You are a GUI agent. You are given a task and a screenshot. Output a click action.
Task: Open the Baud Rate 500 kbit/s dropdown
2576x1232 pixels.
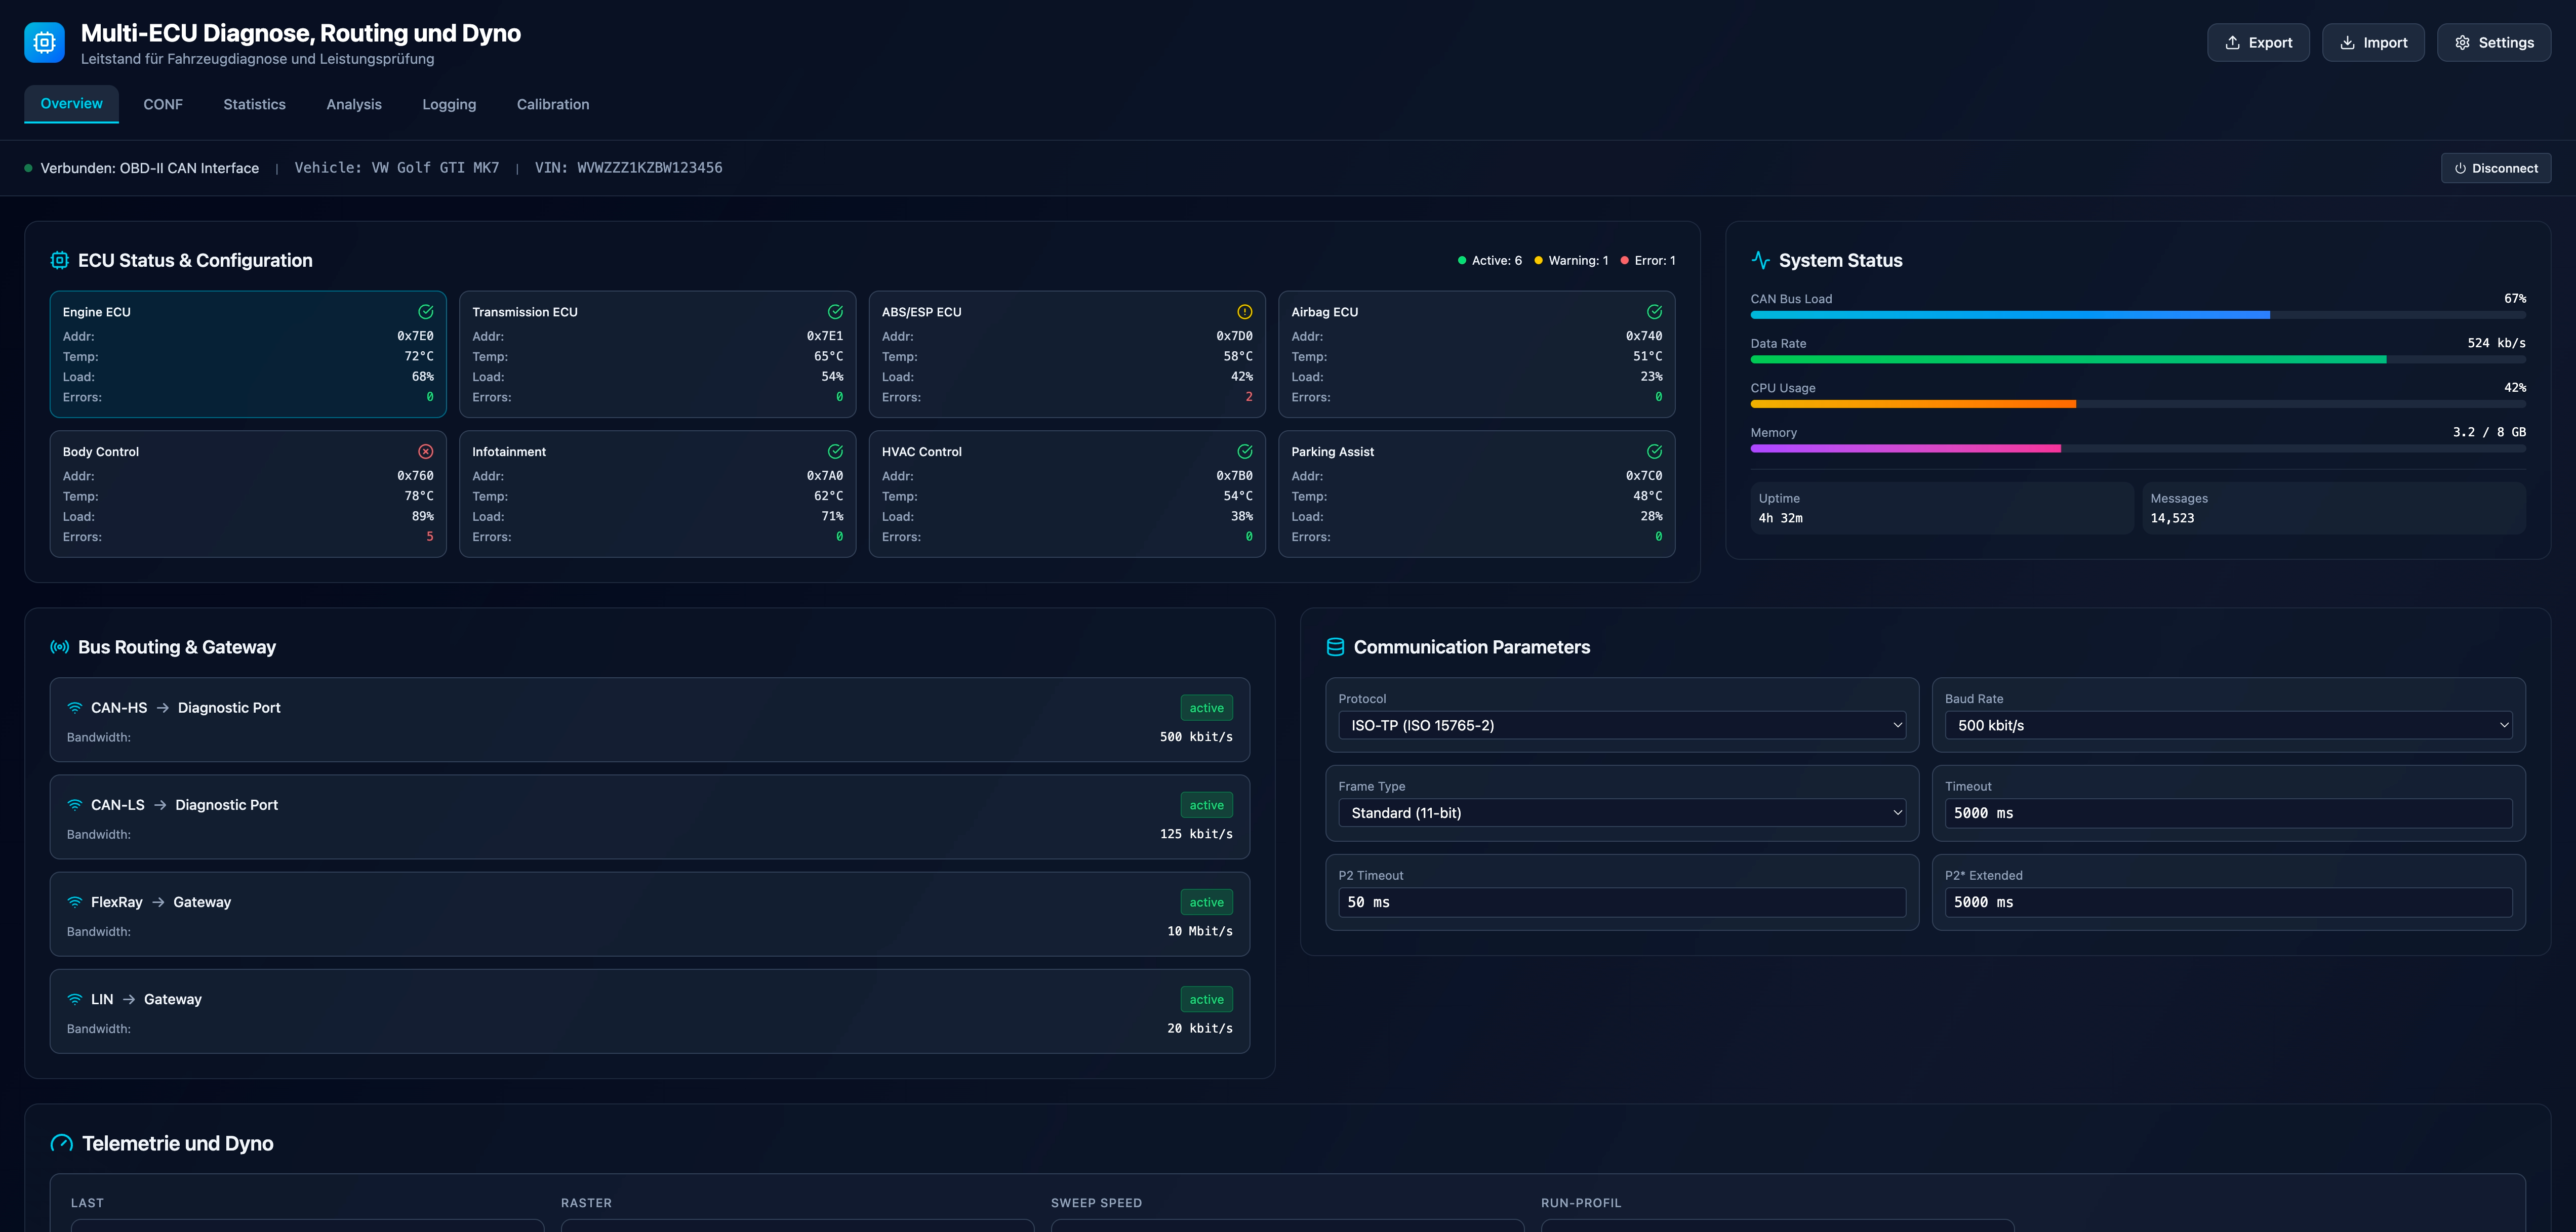pos(2228,725)
